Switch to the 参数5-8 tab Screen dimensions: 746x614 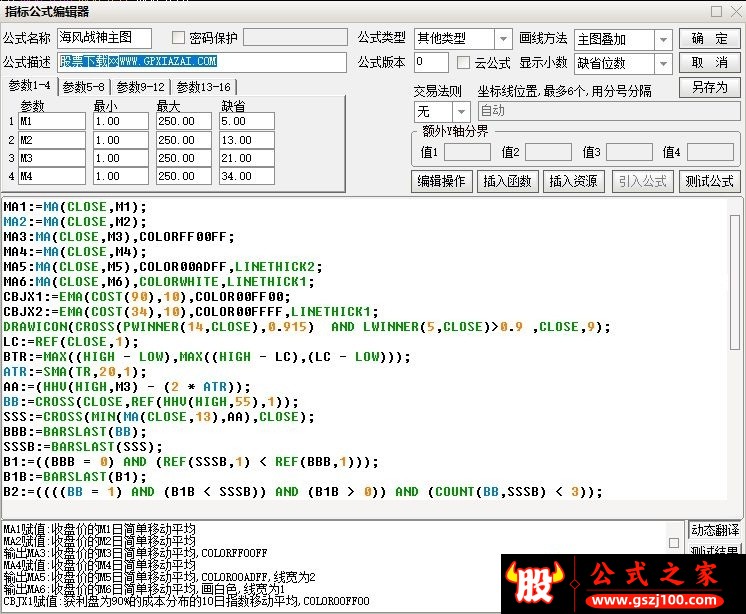(83, 87)
